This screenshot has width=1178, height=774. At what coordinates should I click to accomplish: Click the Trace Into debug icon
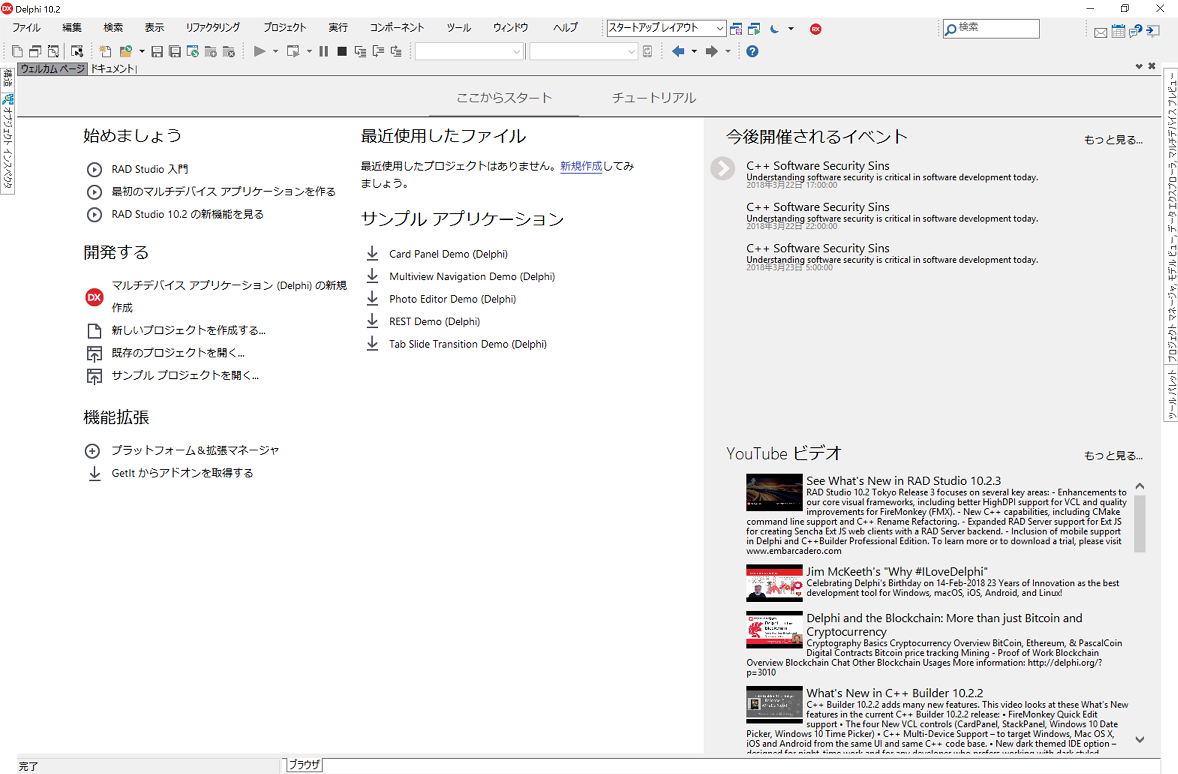tap(360, 51)
